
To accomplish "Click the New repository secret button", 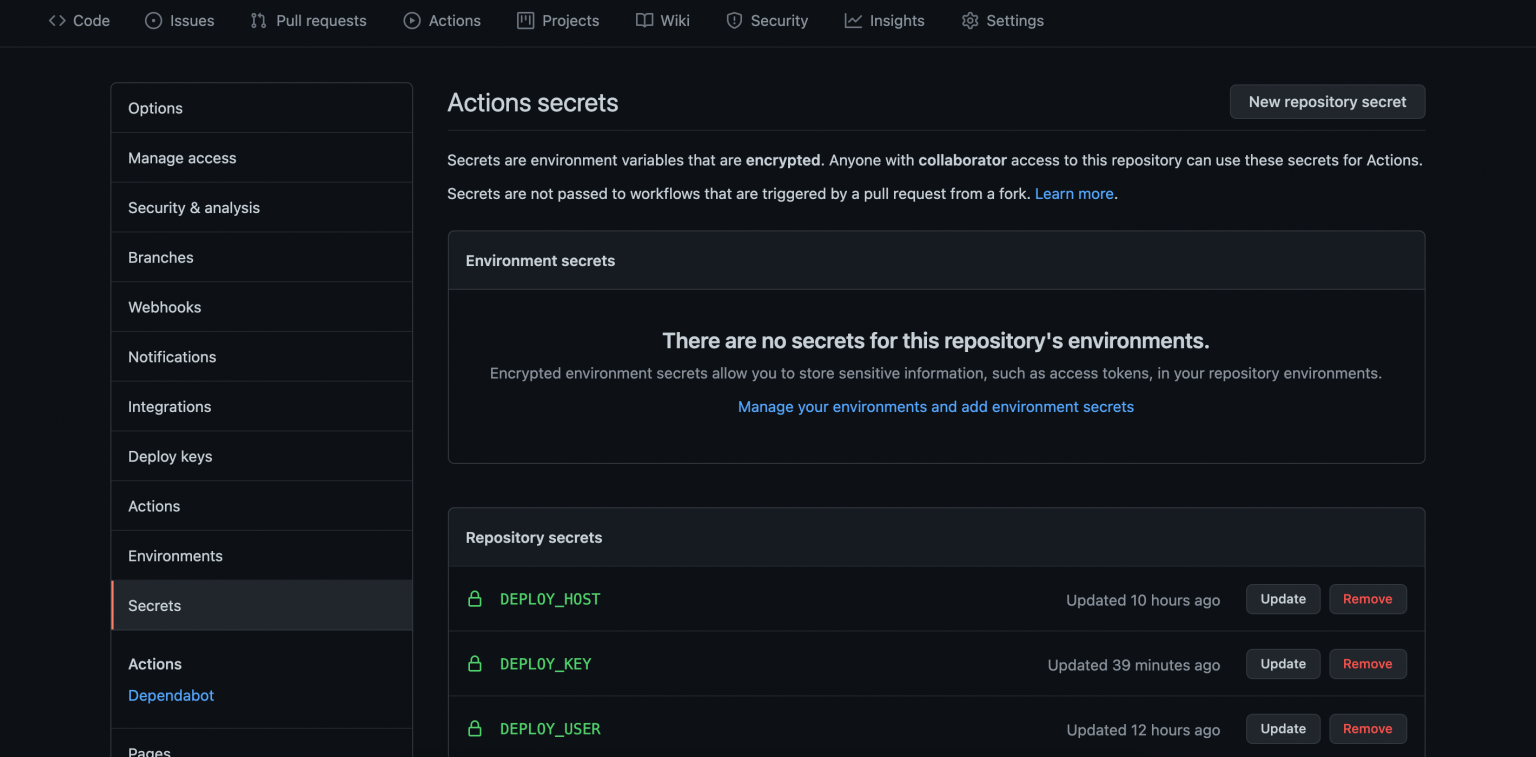I will tap(1327, 101).
